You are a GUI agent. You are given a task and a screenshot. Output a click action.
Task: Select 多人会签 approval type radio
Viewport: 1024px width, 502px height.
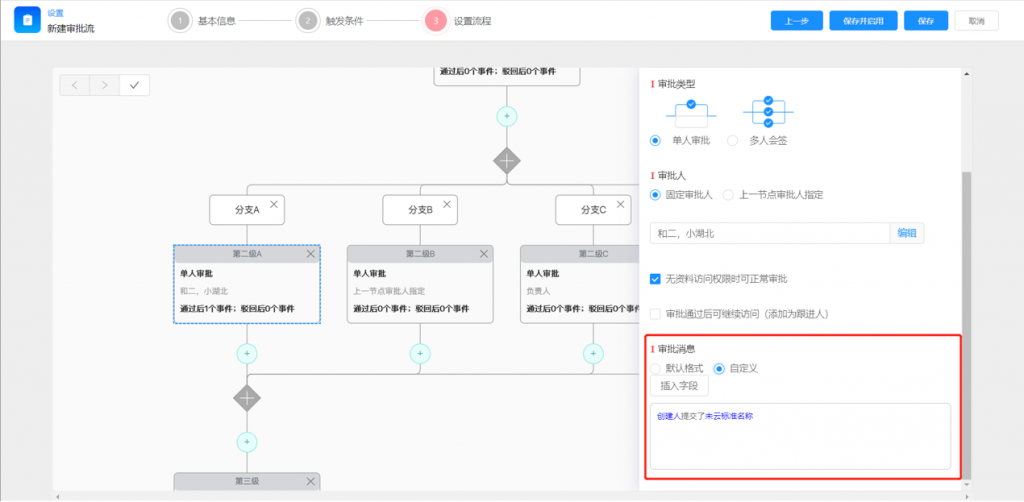[x=733, y=141]
